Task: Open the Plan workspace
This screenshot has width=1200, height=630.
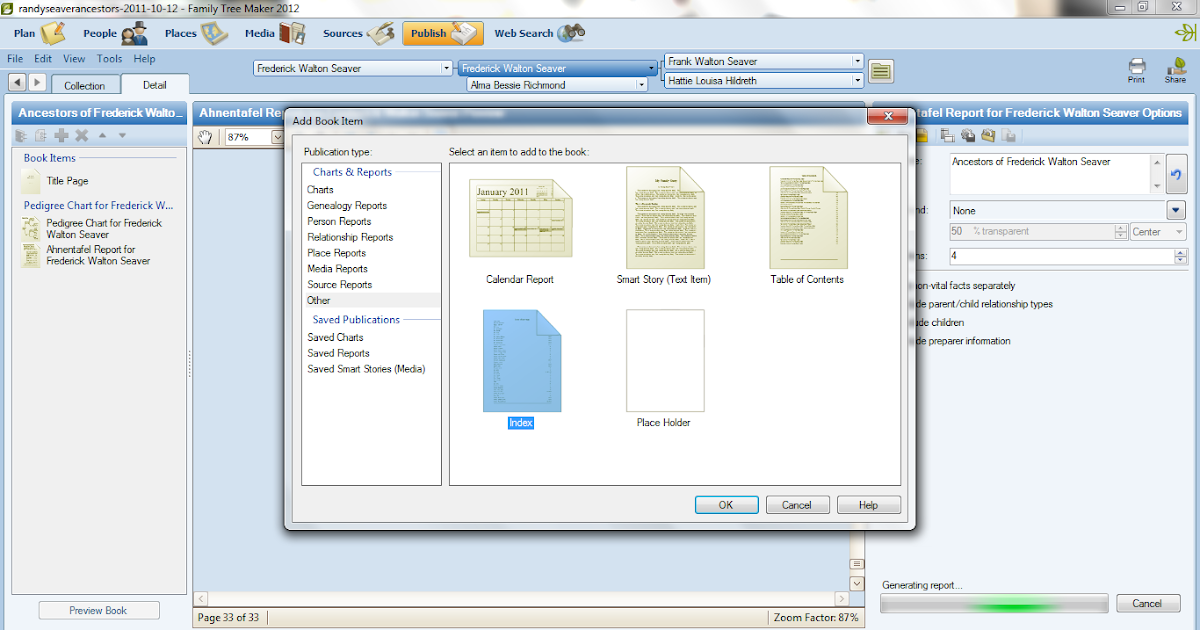Action: 38,33
